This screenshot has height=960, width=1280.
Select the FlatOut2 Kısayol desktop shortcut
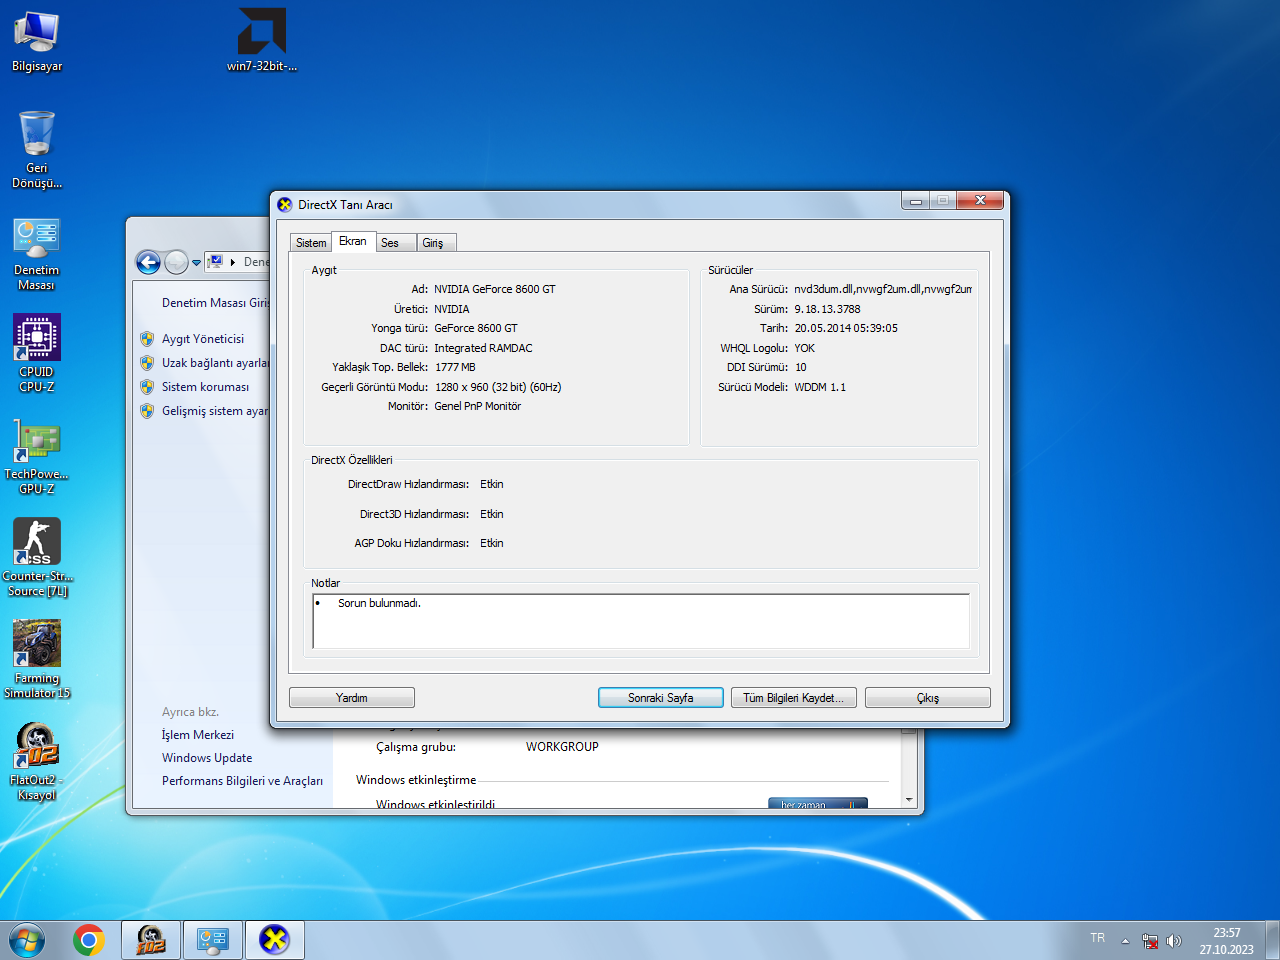coord(37,761)
